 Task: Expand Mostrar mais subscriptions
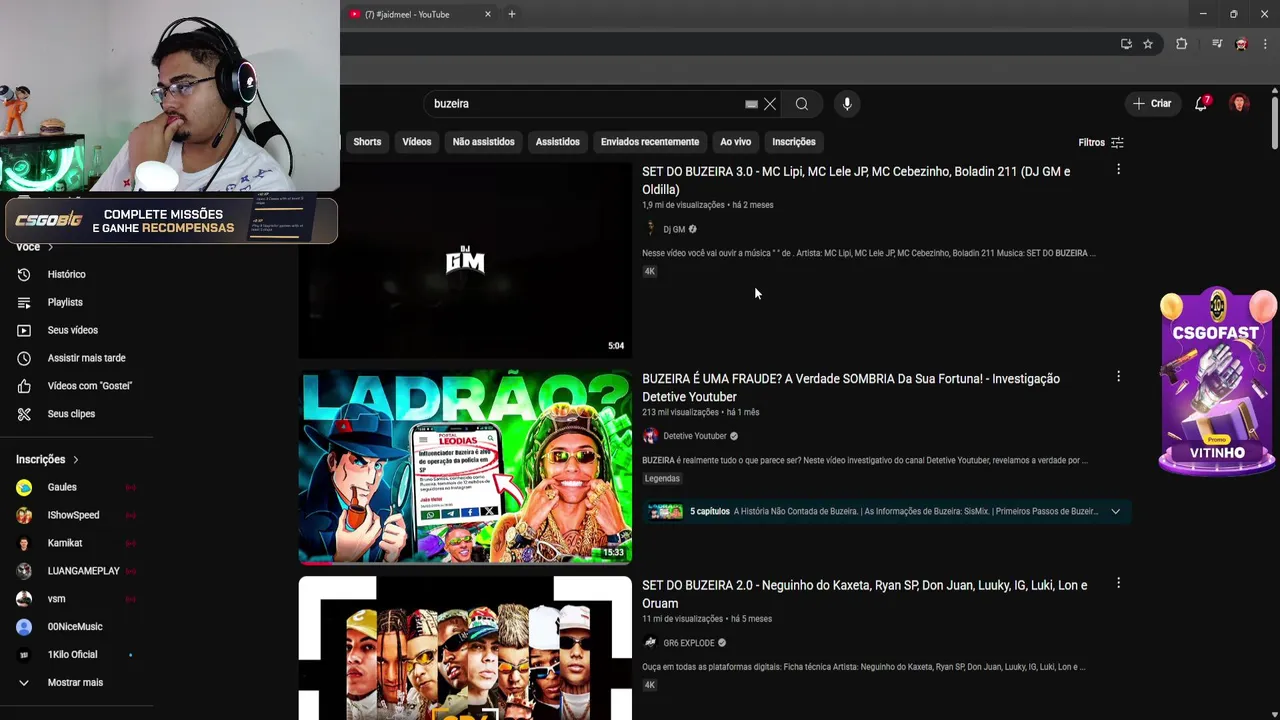(x=75, y=683)
